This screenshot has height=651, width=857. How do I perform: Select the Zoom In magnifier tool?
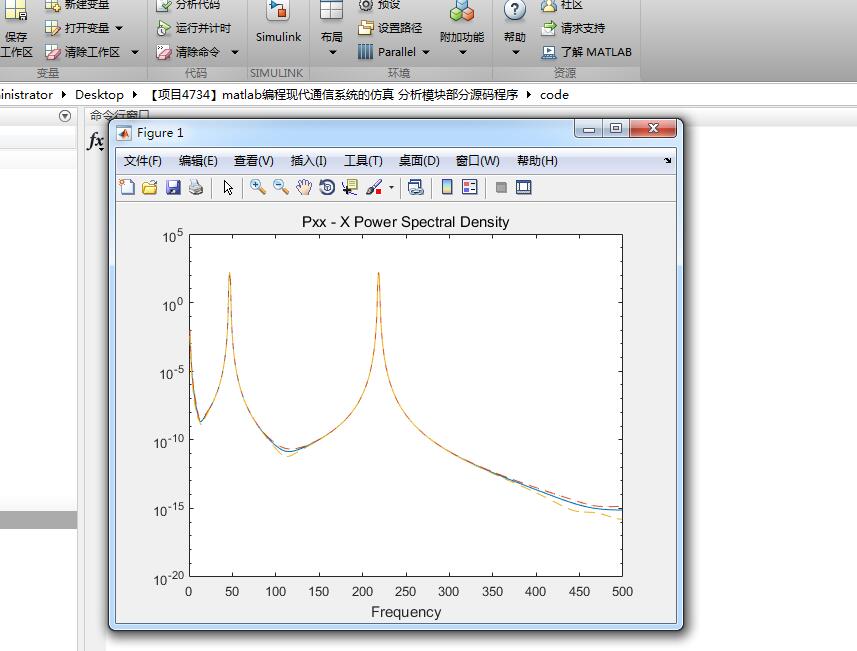pos(257,187)
